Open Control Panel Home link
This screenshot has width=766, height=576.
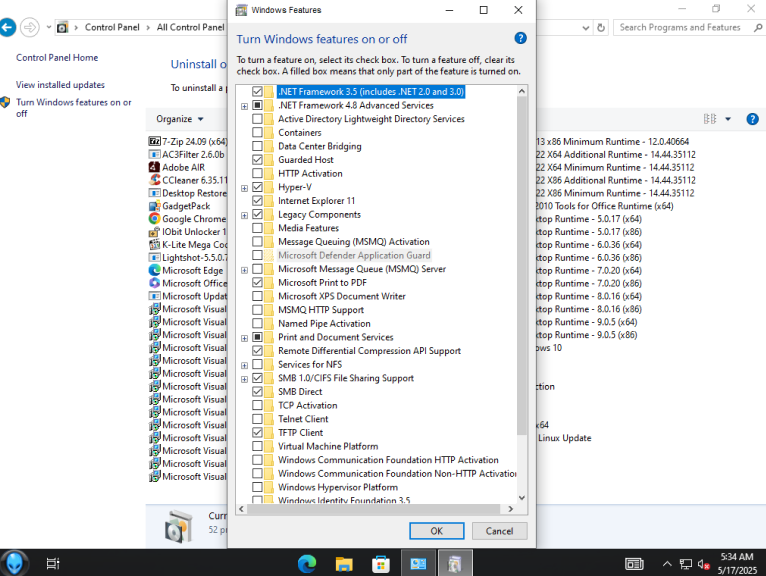[x=57, y=58]
